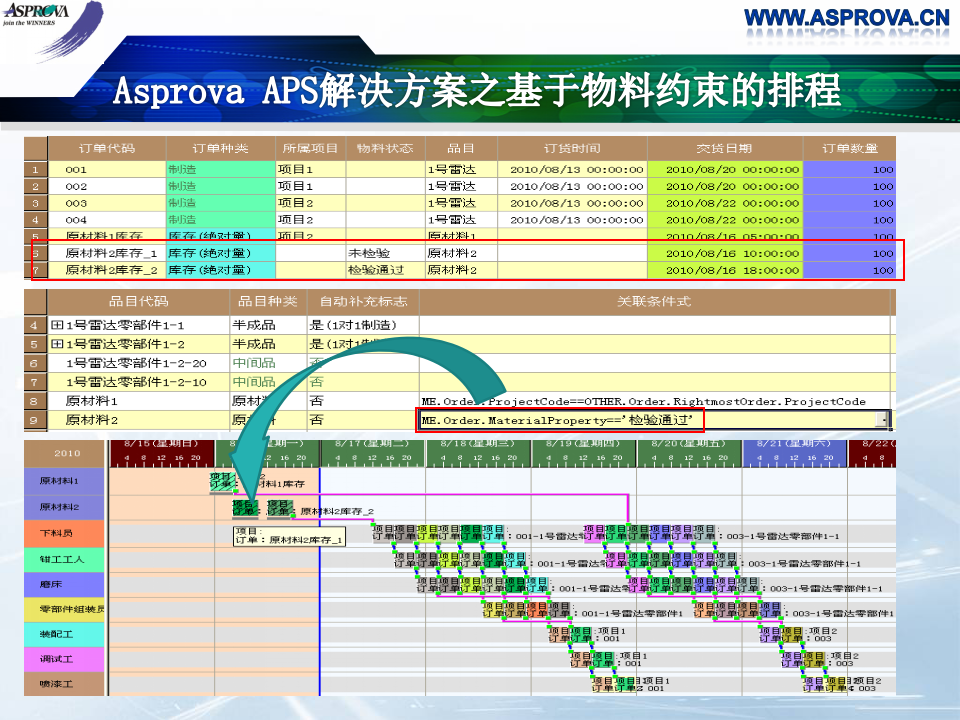960x720 pixels.
Task: Select row header 9 in item table
Action: pyautogui.click(x=34, y=420)
